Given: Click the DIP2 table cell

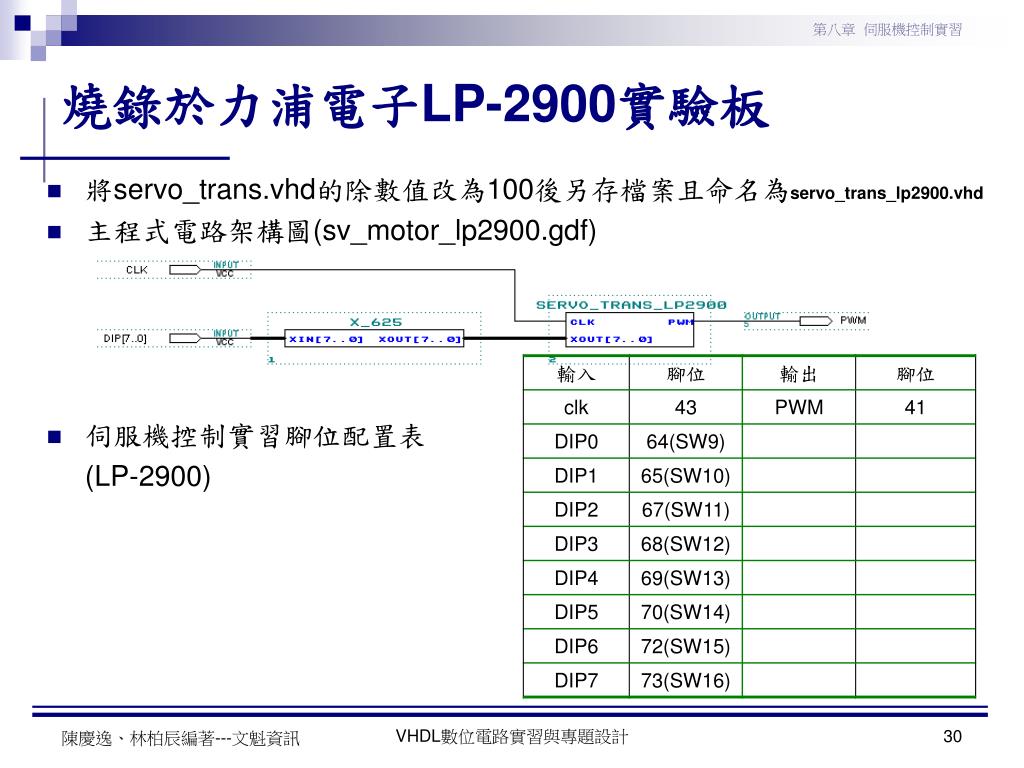Looking at the screenshot, I should (x=576, y=510).
